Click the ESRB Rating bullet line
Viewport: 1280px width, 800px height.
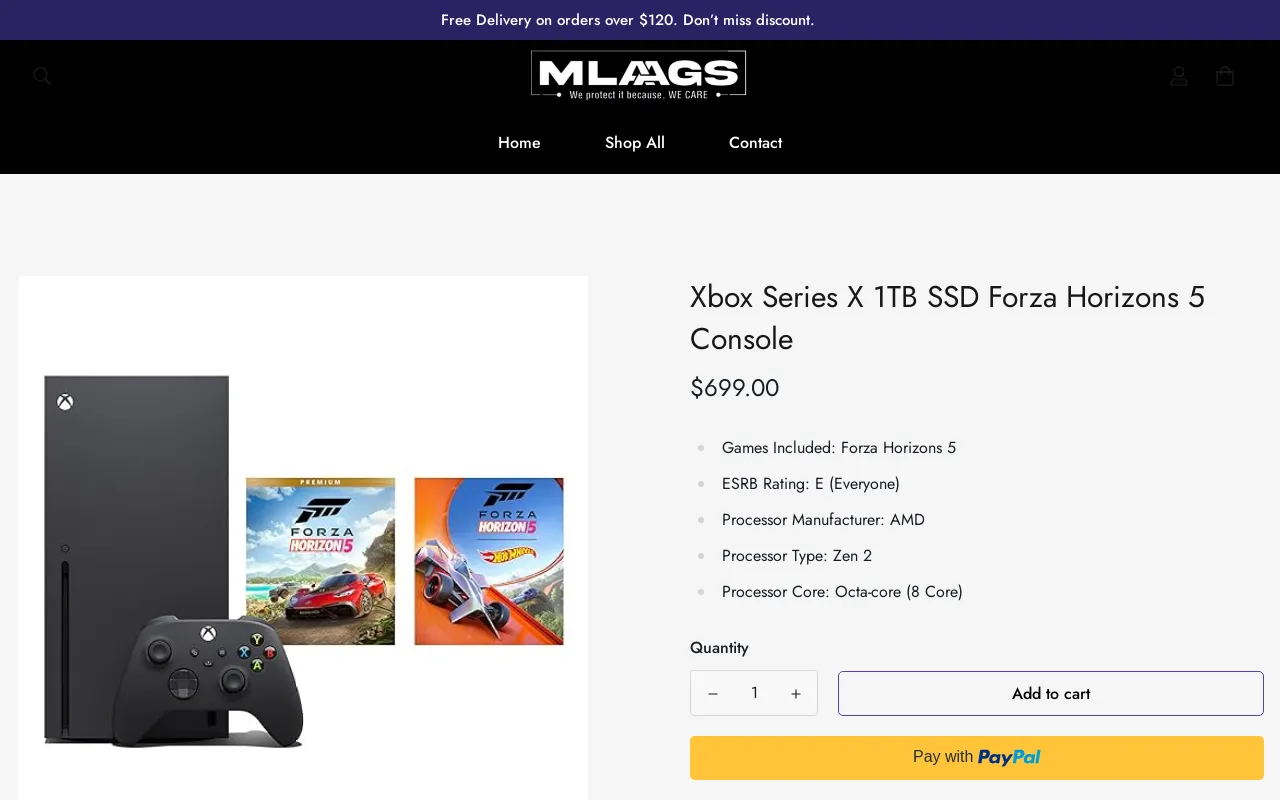click(810, 484)
